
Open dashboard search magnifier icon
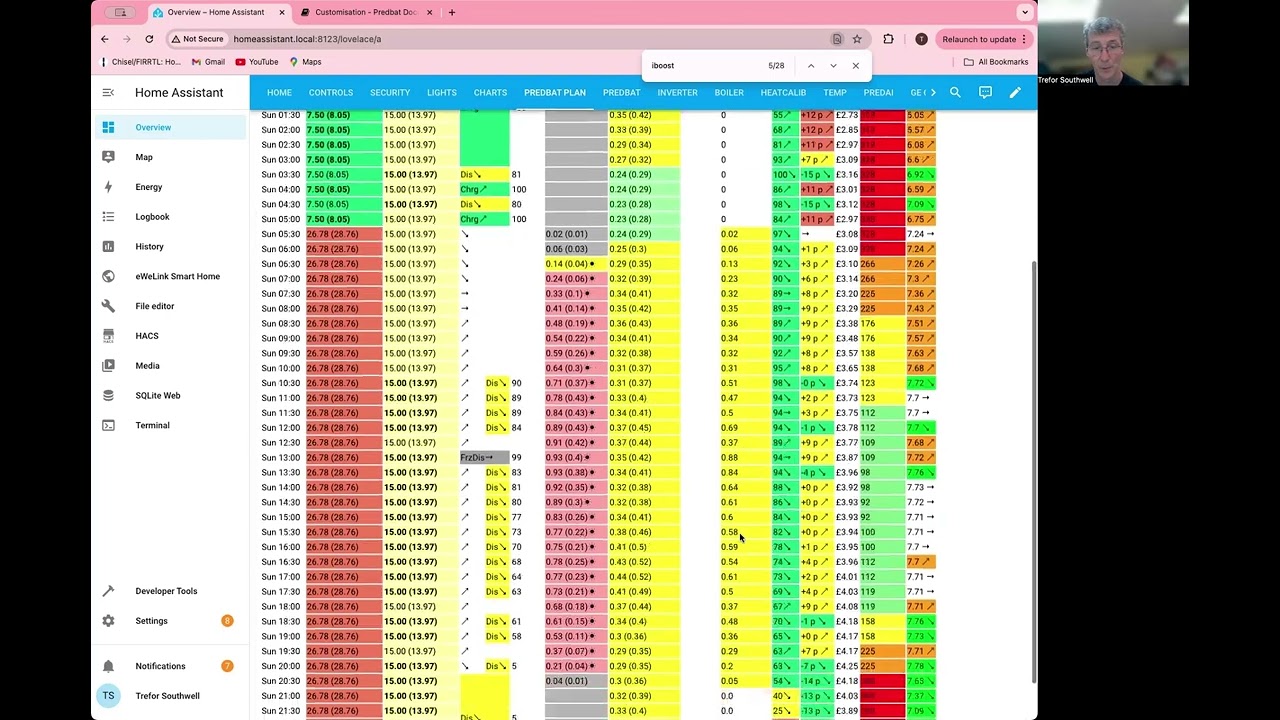click(x=955, y=93)
